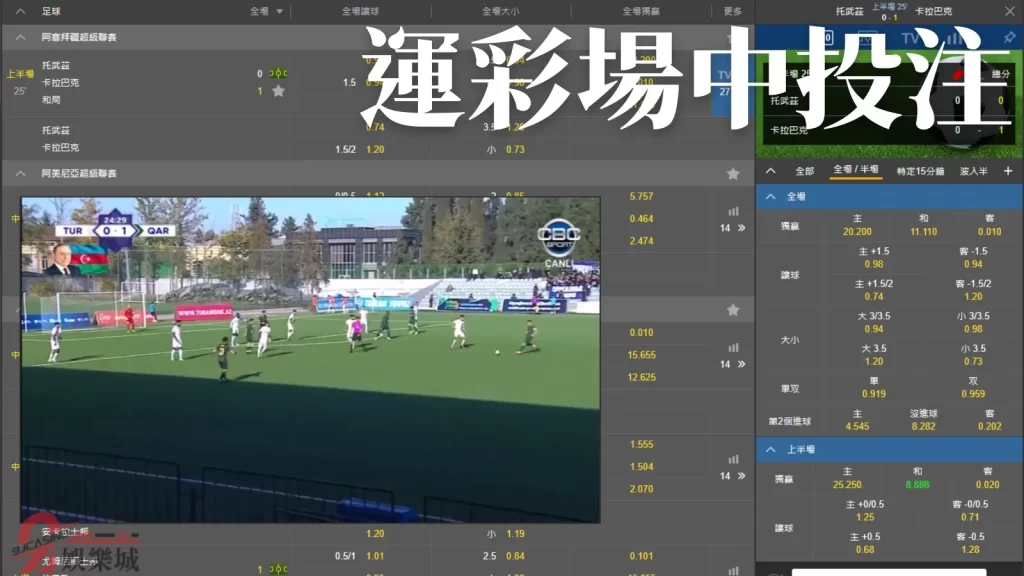This screenshot has height=576, width=1024.
Task: Open the statistics bars icon above first 14
Action: (733, 211)
